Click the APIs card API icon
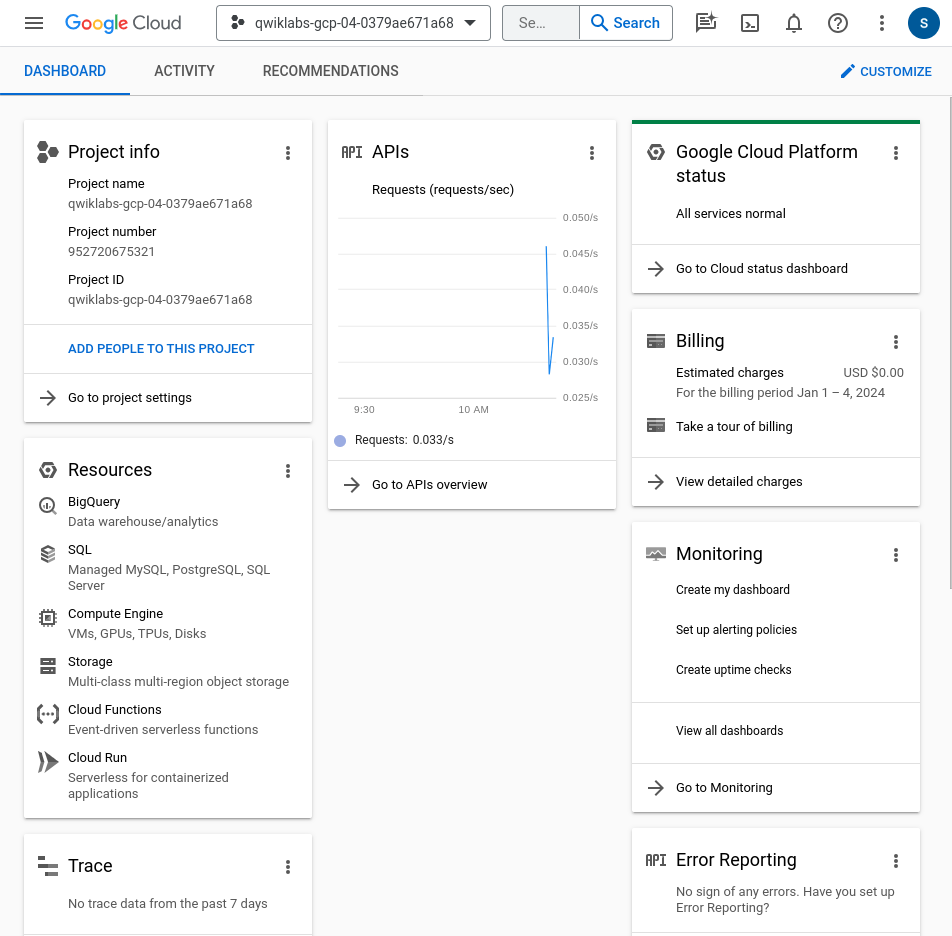Viewport: 952px width, 936px height. [352, 152]
